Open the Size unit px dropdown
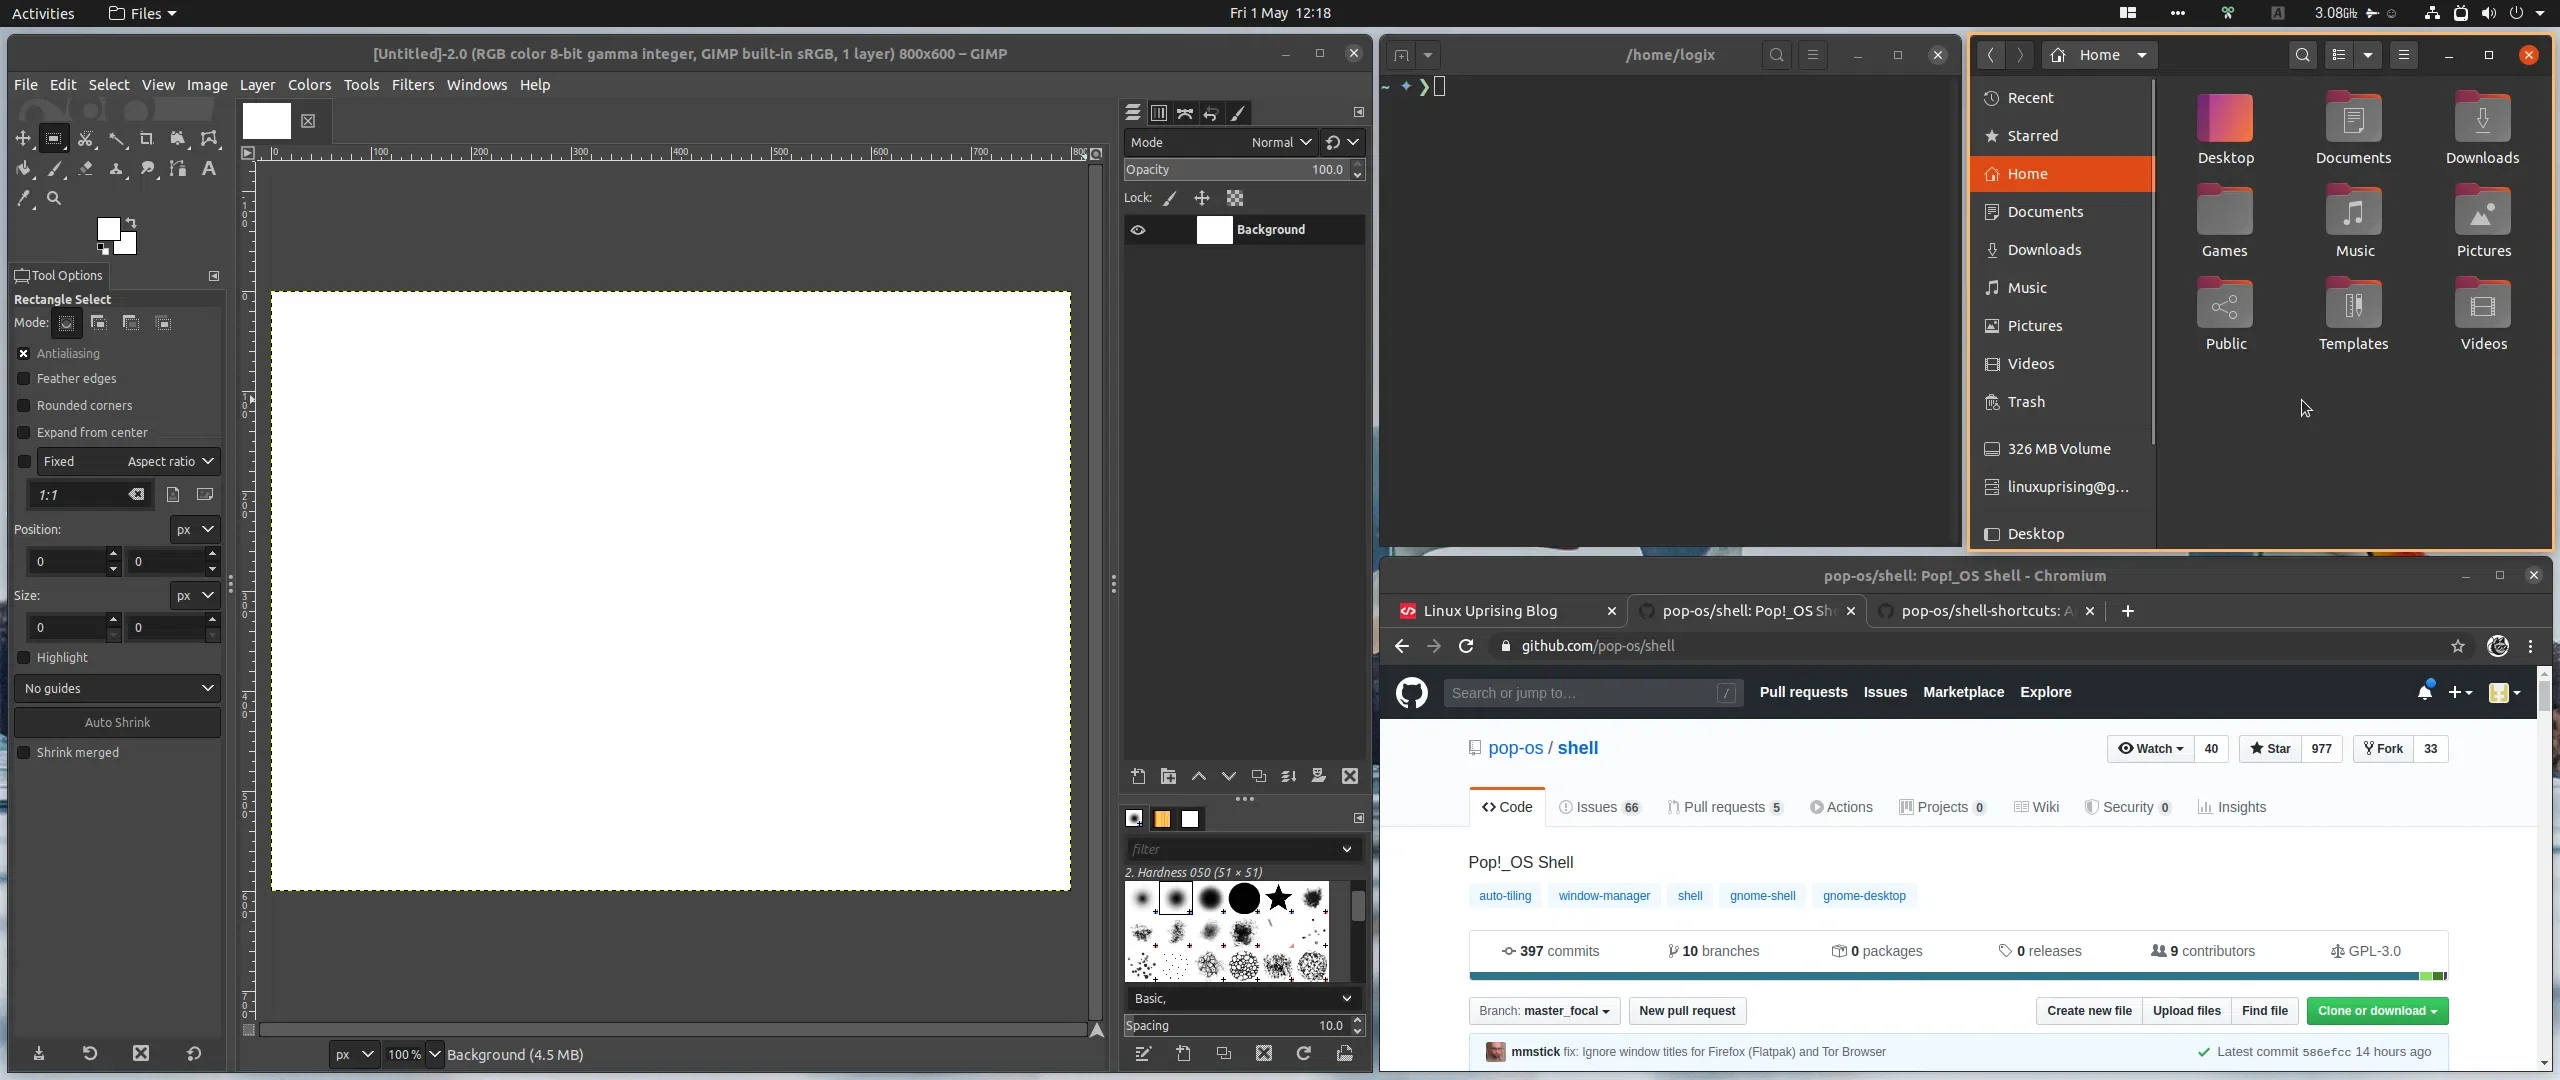The height and width of the screenshot is (1080, 2560). [195, 596]
